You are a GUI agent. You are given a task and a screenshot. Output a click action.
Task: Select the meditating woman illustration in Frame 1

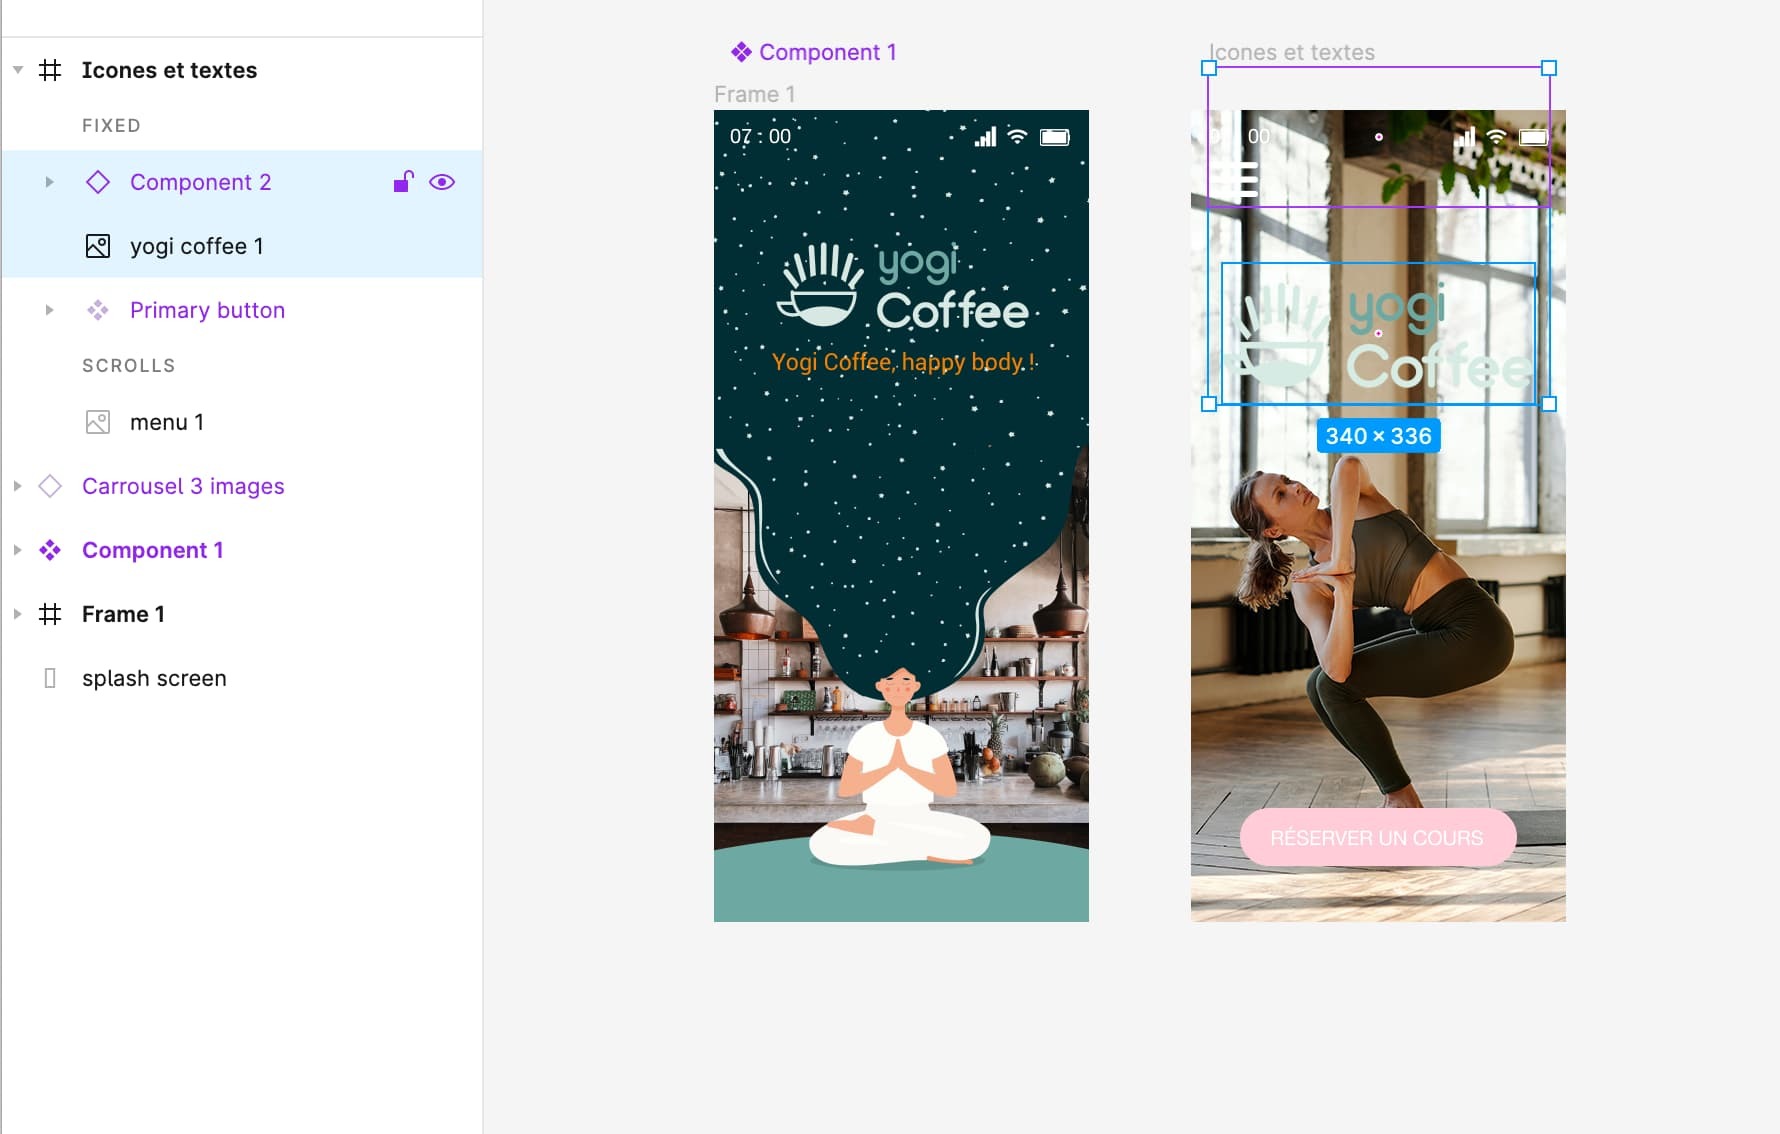[x=899, y=765]
